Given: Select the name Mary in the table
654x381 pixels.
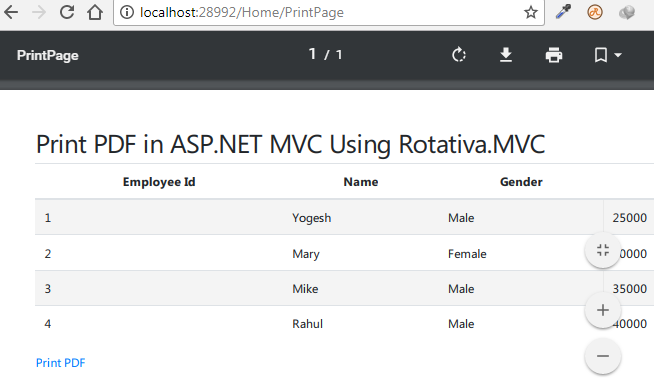Looking at the screenshot, I should (x=306, y=254).
